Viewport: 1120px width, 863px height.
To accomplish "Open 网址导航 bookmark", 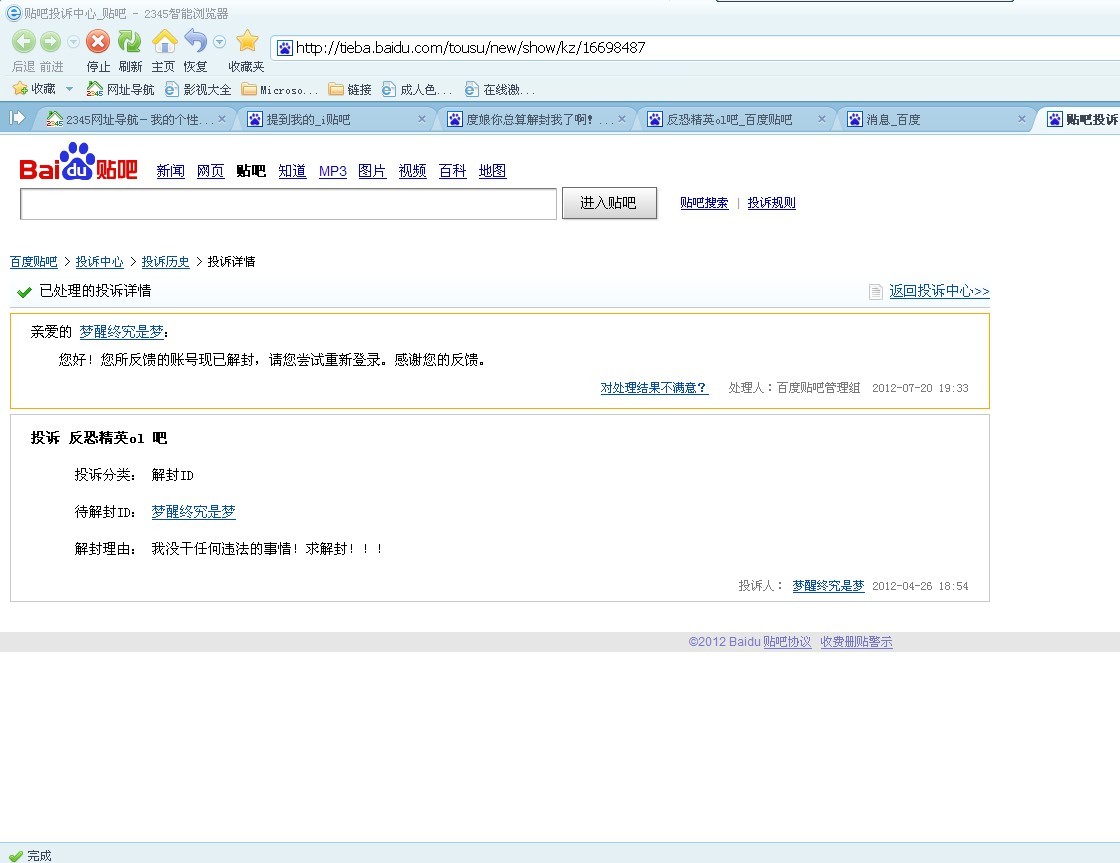I will tap(120, 89).
